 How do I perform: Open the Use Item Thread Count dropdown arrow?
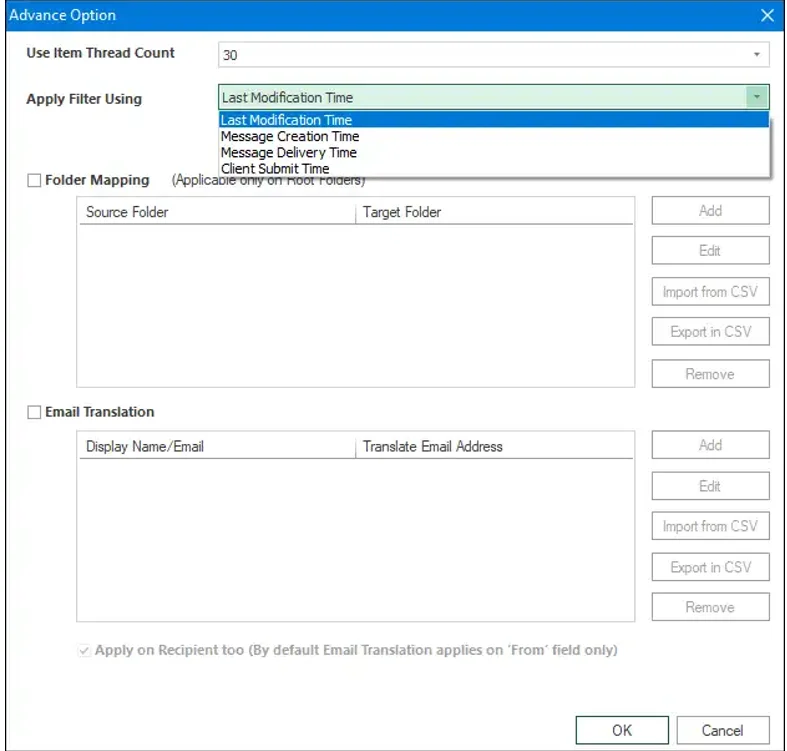[x=756, y=54]
